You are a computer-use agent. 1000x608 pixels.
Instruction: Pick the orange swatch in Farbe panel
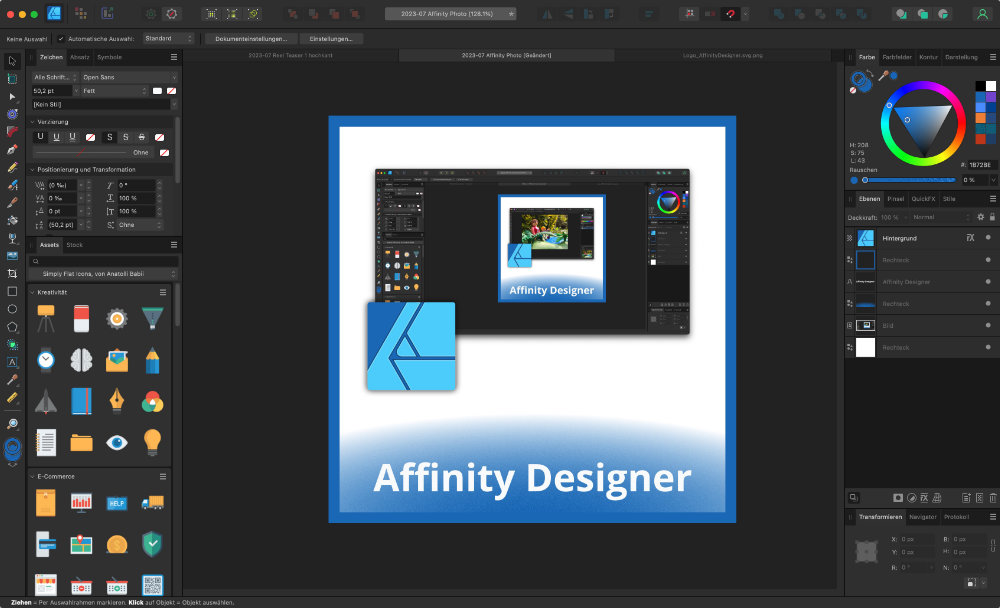[980, 118]
